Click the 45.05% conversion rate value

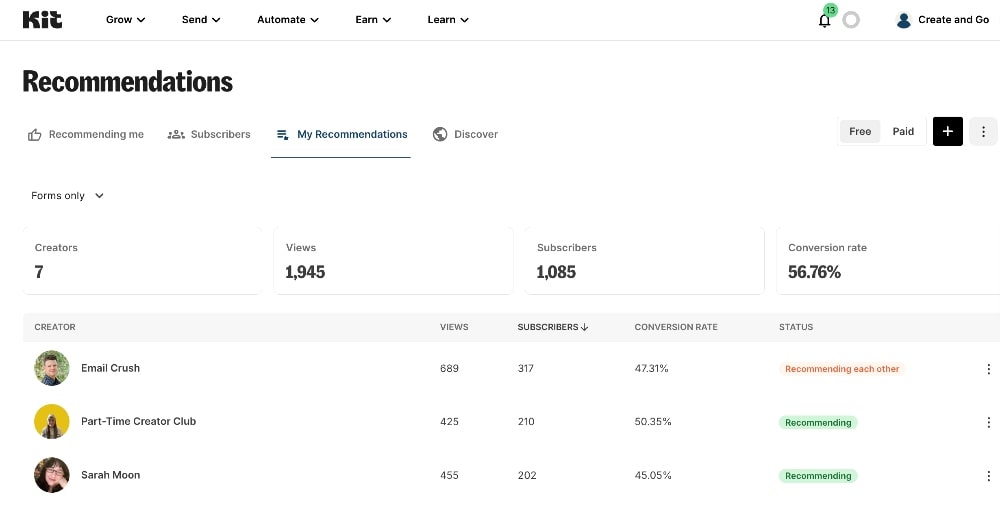point(653,476)
